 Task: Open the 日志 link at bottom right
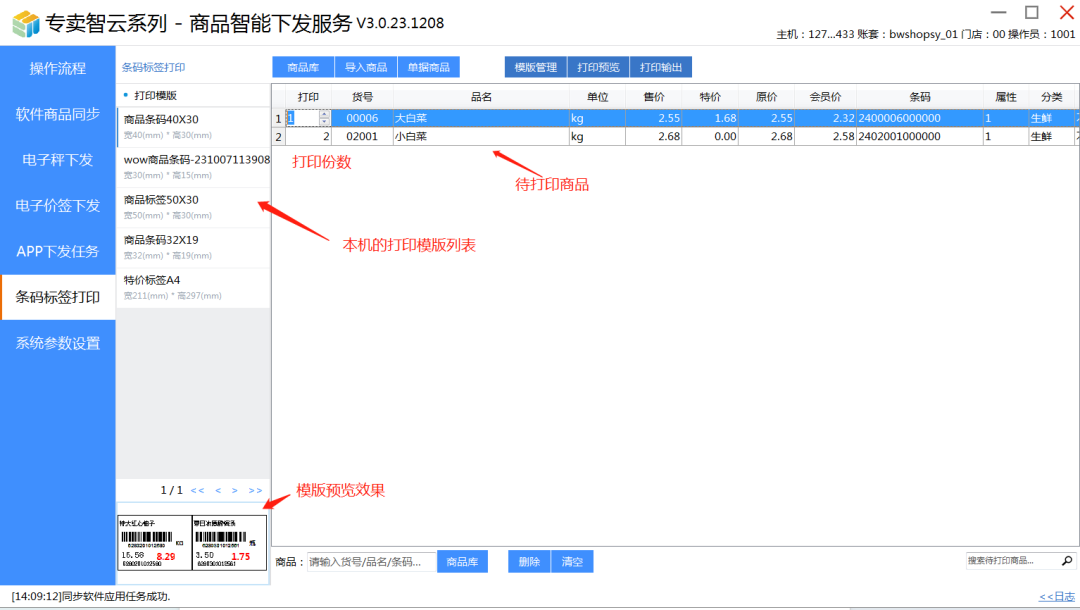coord(1056,597)
